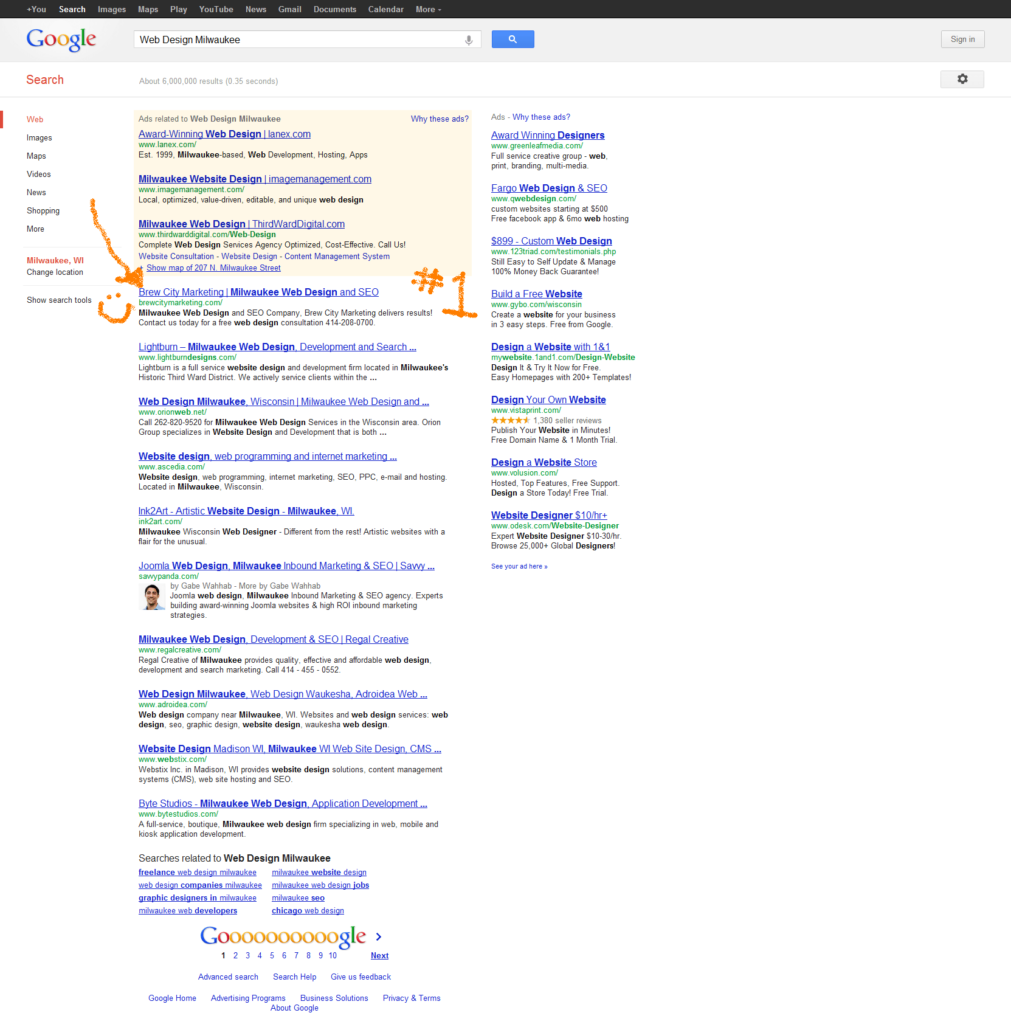This screenshot has width=1011, height=1024.
Task: Select Images in the top bar
Action: 112,9
